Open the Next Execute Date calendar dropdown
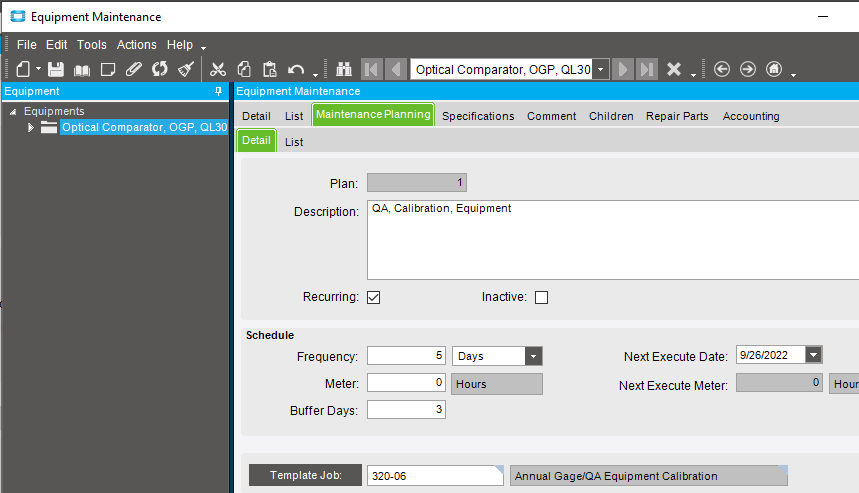This screenshot has width=859, height=493. (x=813, y=355)
